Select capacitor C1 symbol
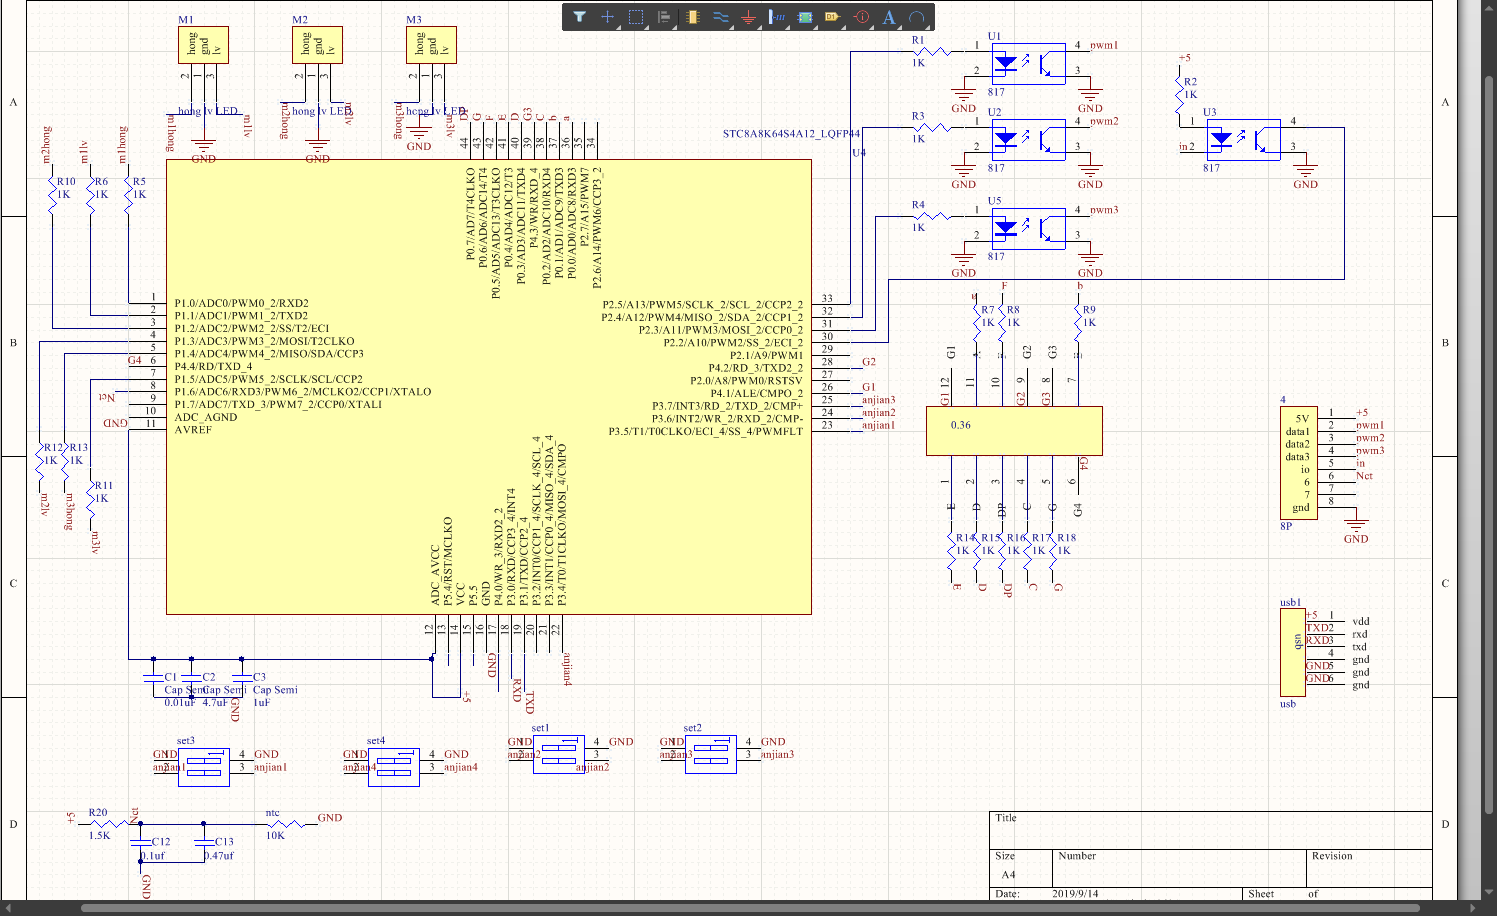Screen dimensions: 1497x916 153,679
